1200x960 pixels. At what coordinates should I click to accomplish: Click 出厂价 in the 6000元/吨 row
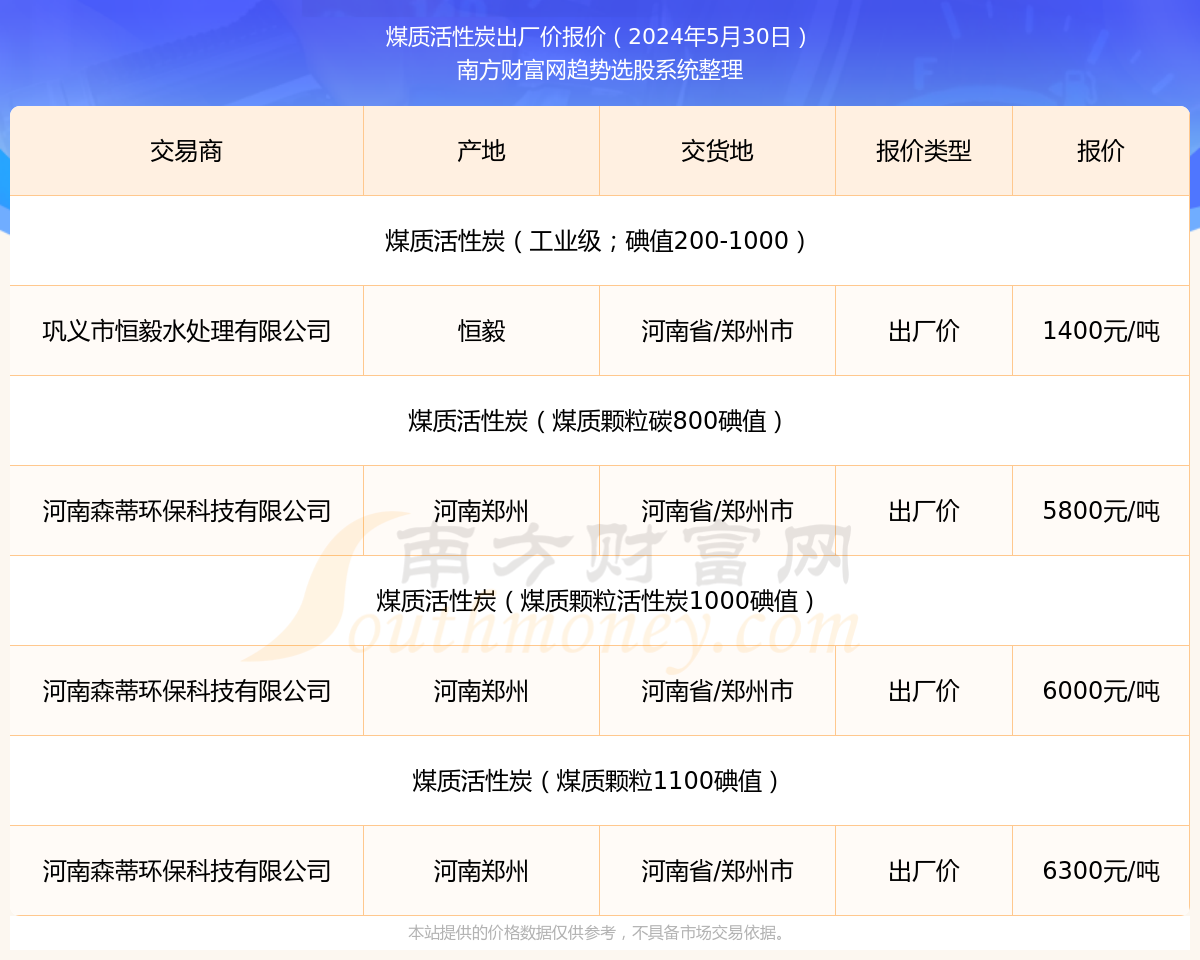(924, 691)
